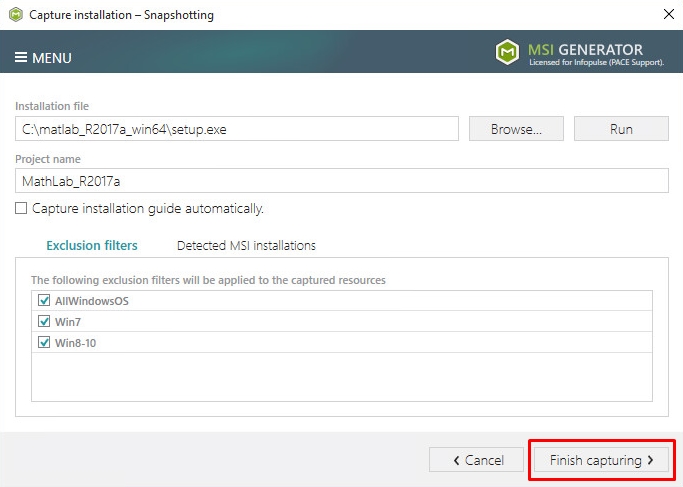Switch to Exclusion filters tab
The image size is (683, 487).
92,245
